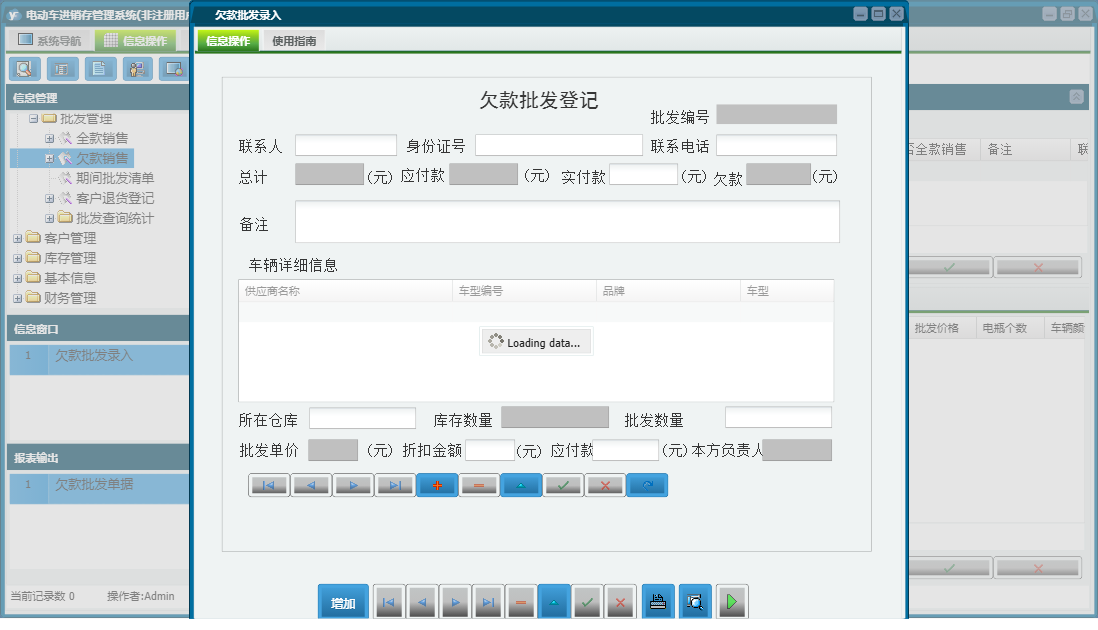The image size is (1098, 630).
Task: Expand the 全款销售 tree node
Action: point(49,139)
